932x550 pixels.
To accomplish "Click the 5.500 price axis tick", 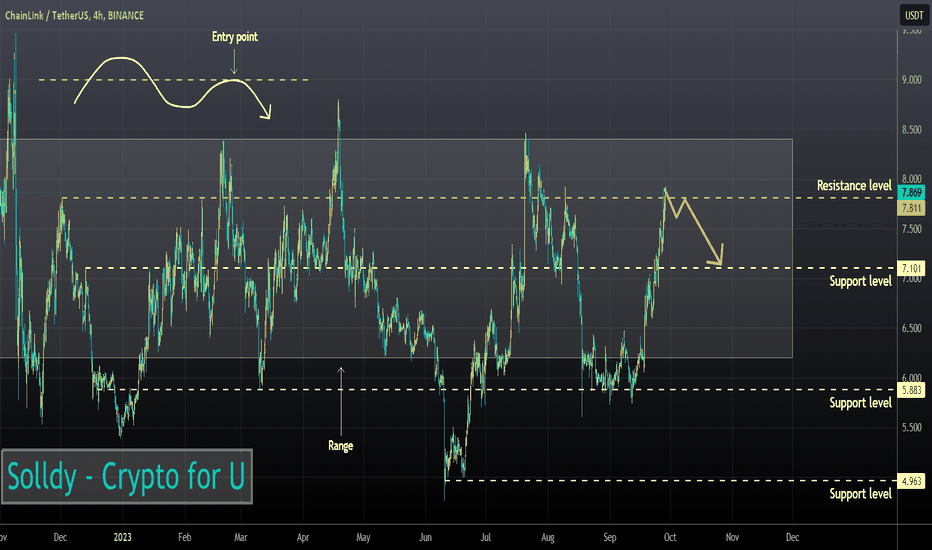I will pos(912,428).
